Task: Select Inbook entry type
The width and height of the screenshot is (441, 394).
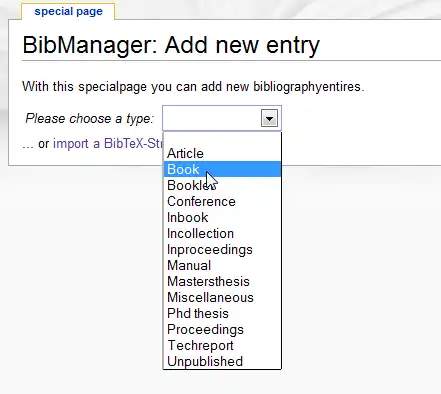Action: pyautogui.click(x=222, y=217)
